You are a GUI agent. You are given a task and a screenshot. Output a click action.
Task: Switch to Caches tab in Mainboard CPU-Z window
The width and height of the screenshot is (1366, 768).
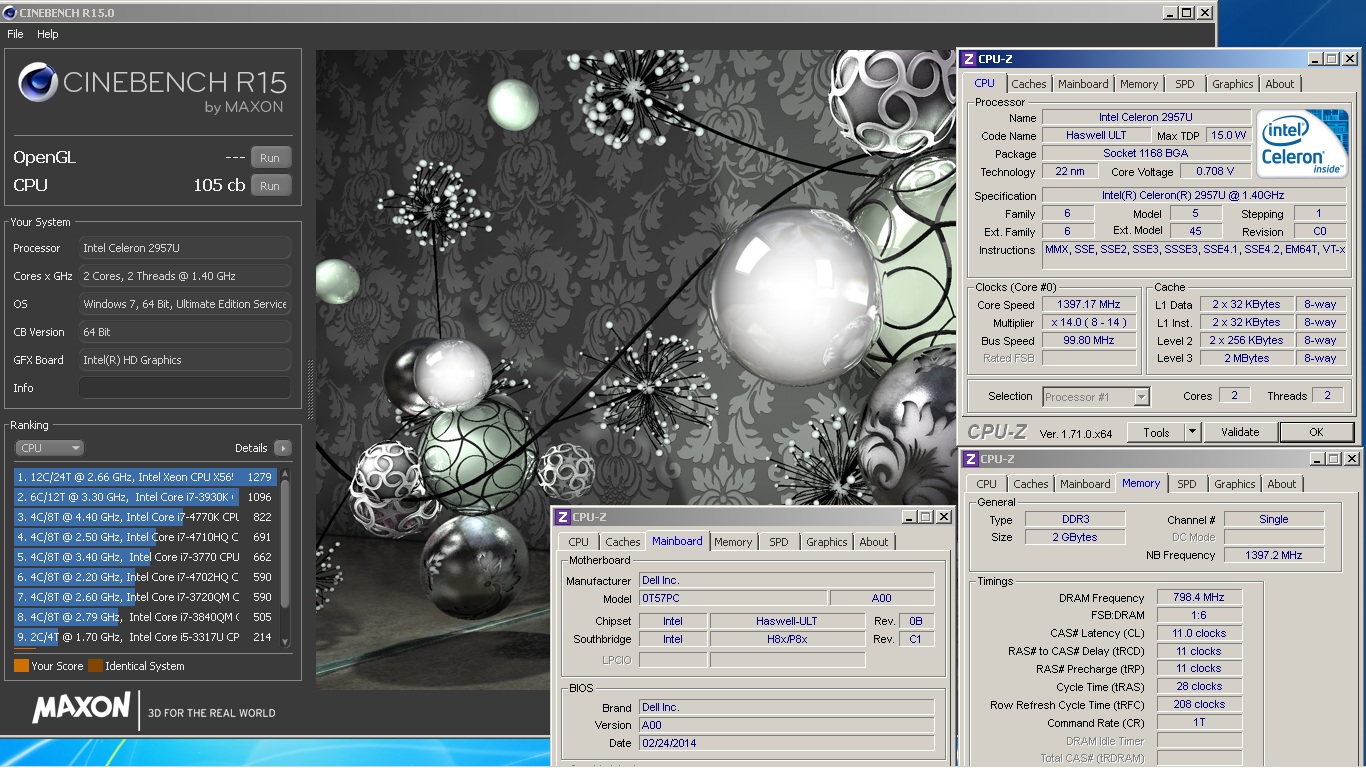622,542
